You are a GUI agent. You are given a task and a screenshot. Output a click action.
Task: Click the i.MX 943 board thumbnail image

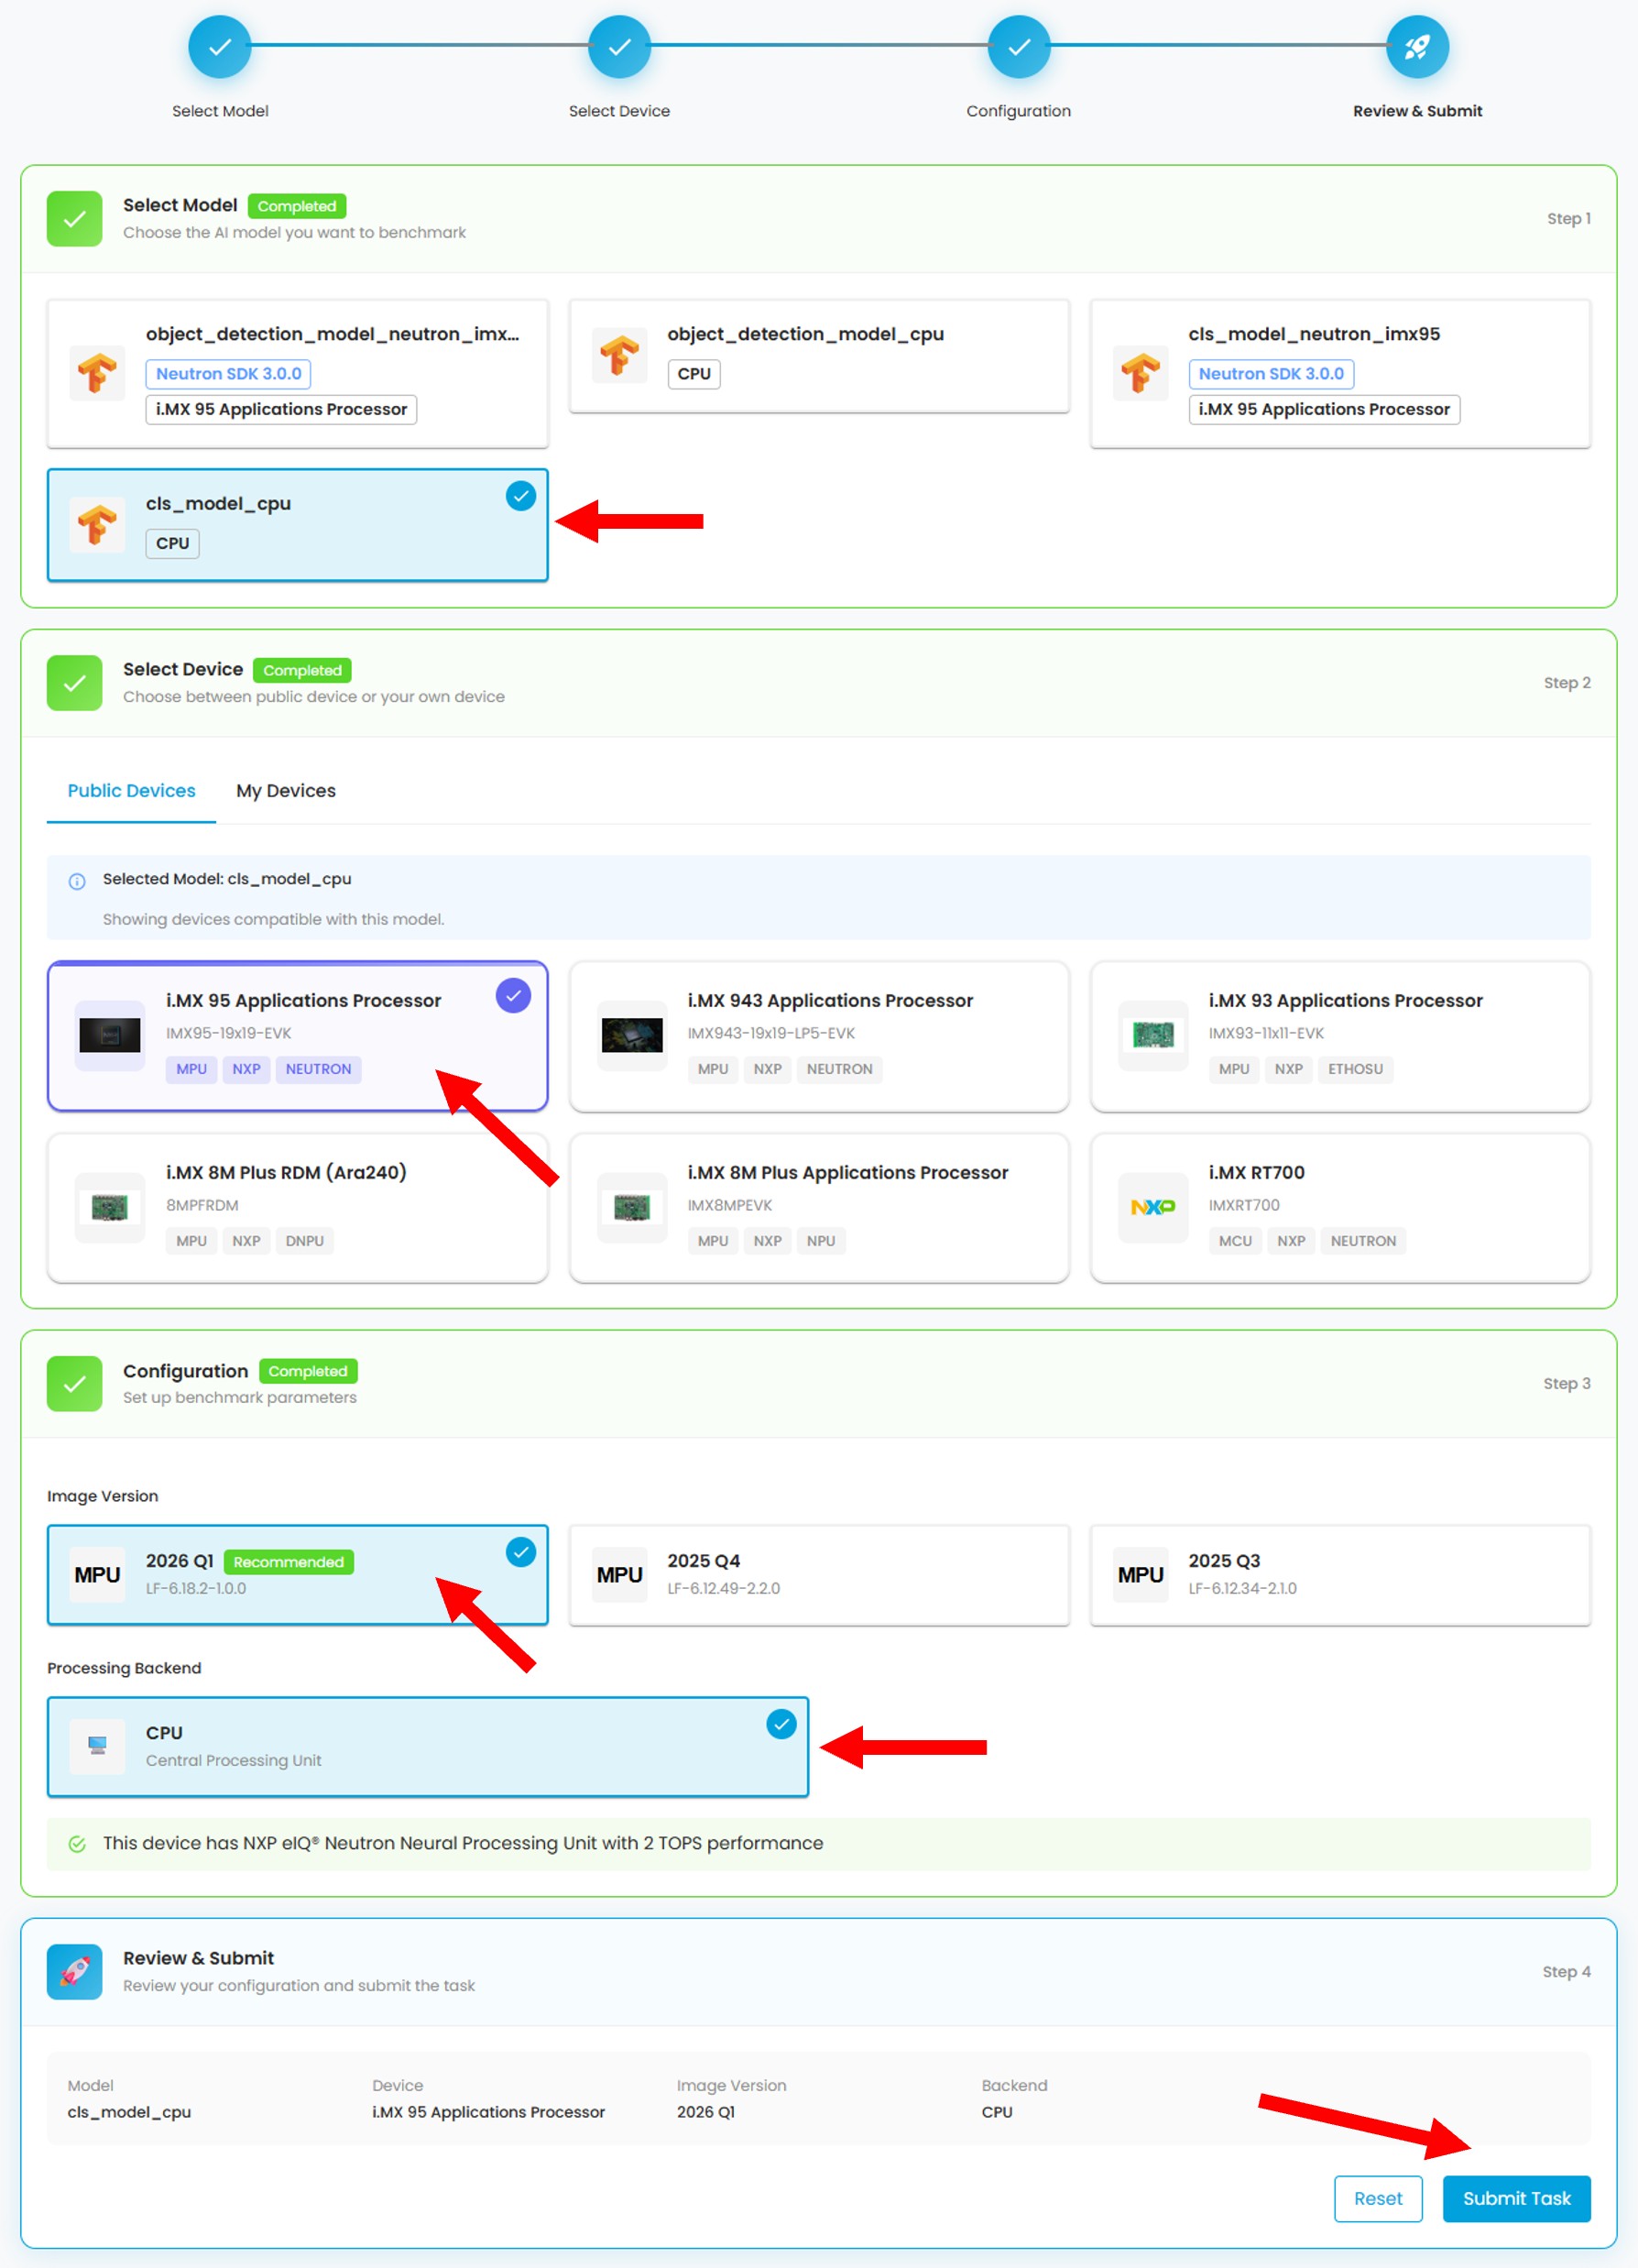coord(632,1035)
